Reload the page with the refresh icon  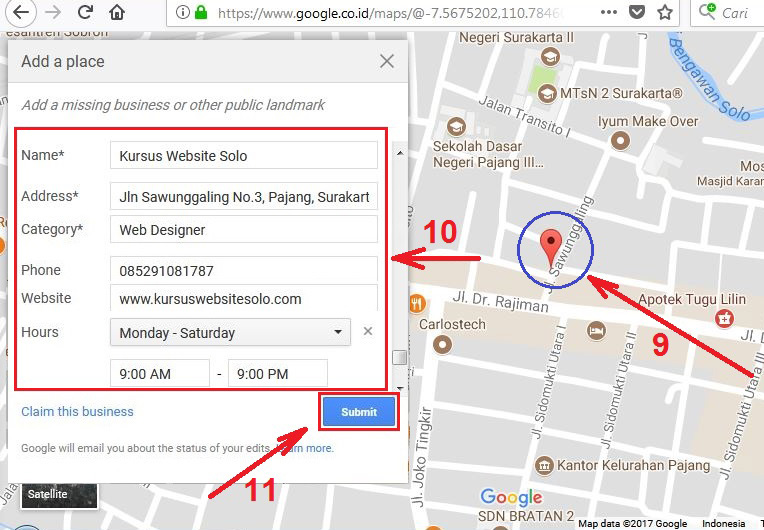coord(85,12)
